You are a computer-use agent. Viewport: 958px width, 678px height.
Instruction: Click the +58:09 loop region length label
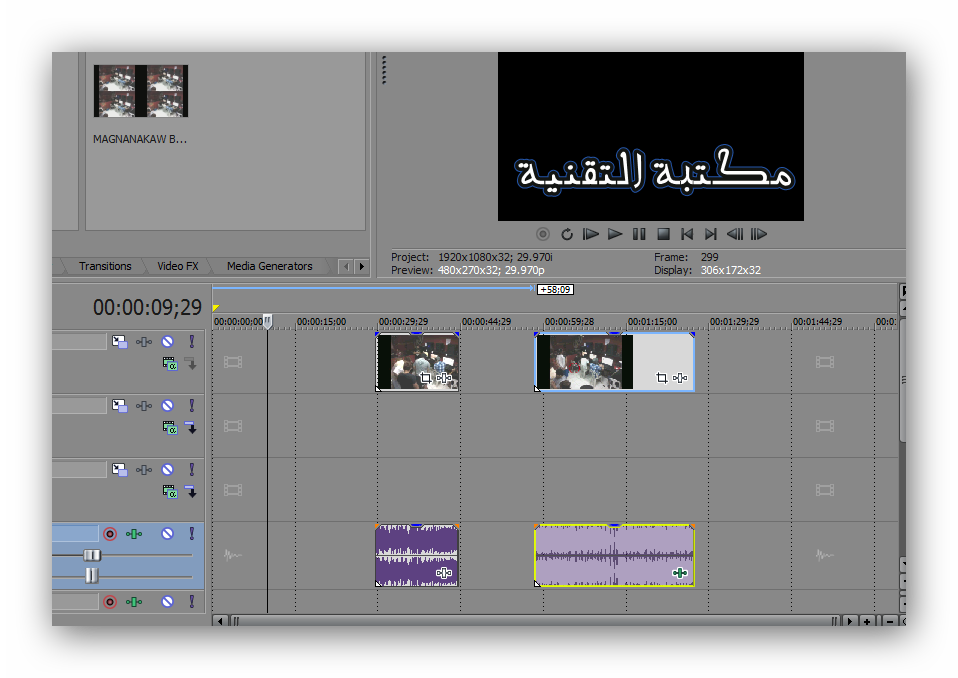pos(555,290)
